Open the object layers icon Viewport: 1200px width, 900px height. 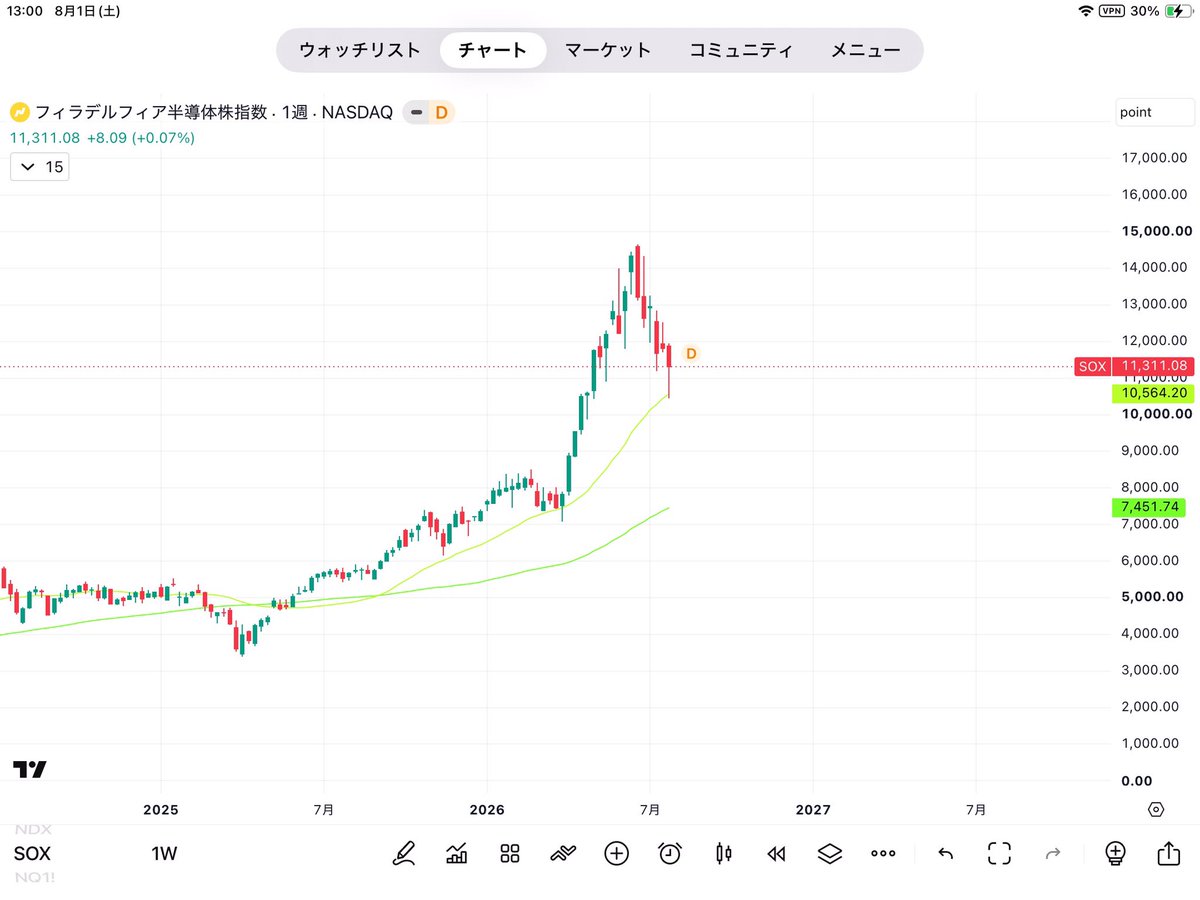[829, 853]
